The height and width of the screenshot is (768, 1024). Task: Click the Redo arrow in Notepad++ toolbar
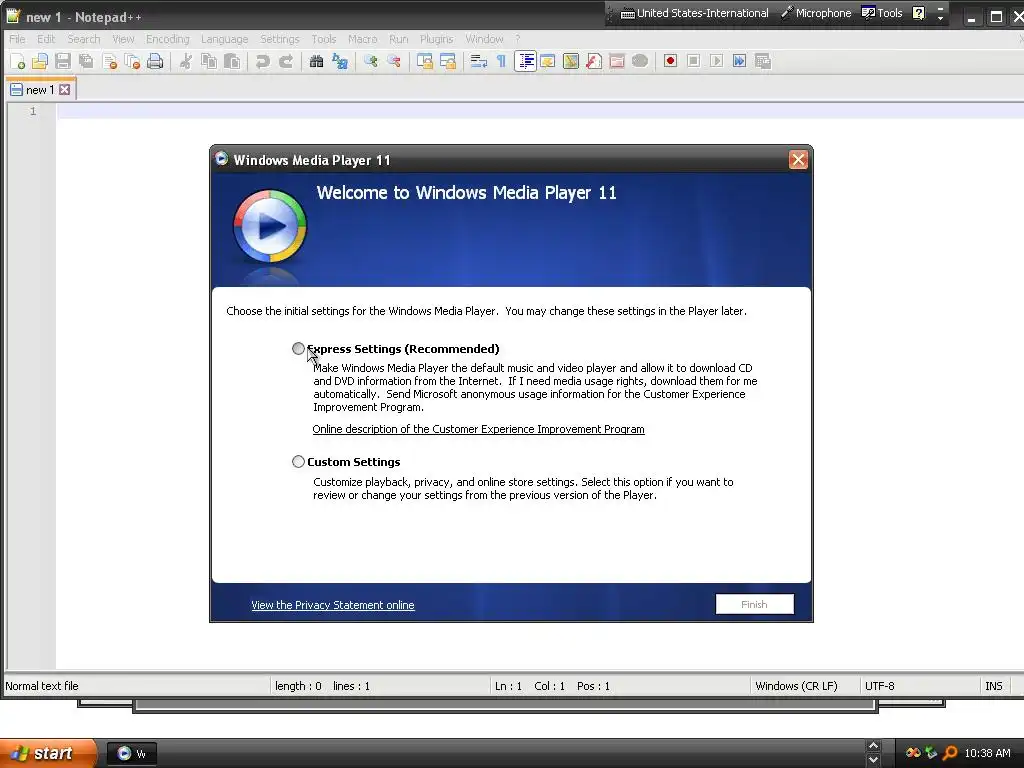coord(286,61)
